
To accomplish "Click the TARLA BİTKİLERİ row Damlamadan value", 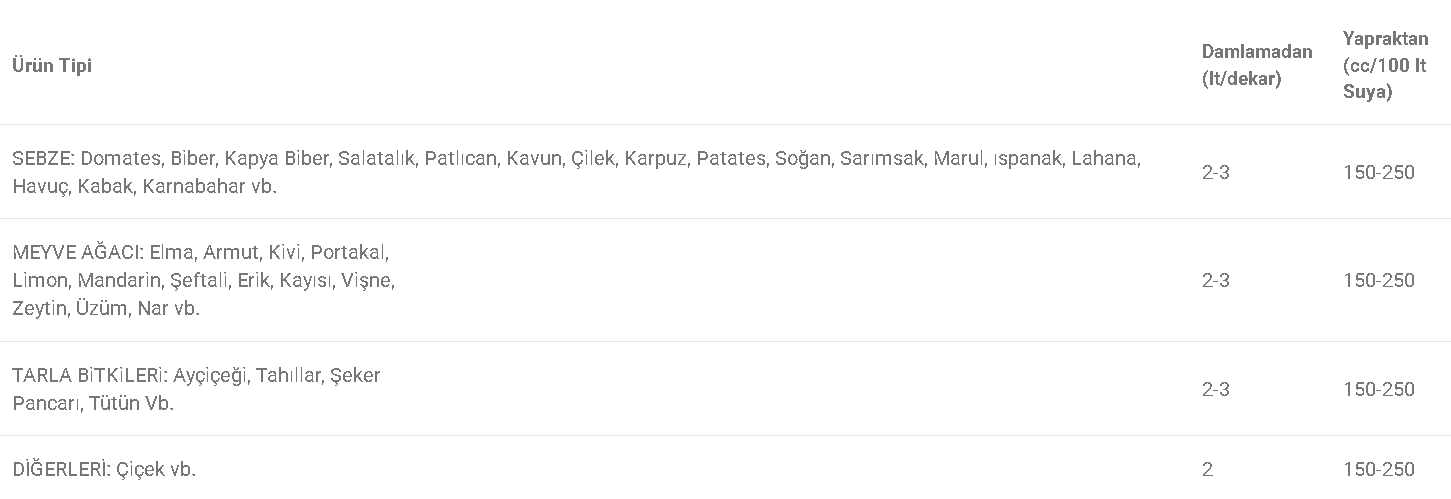I will point(1216,389).
